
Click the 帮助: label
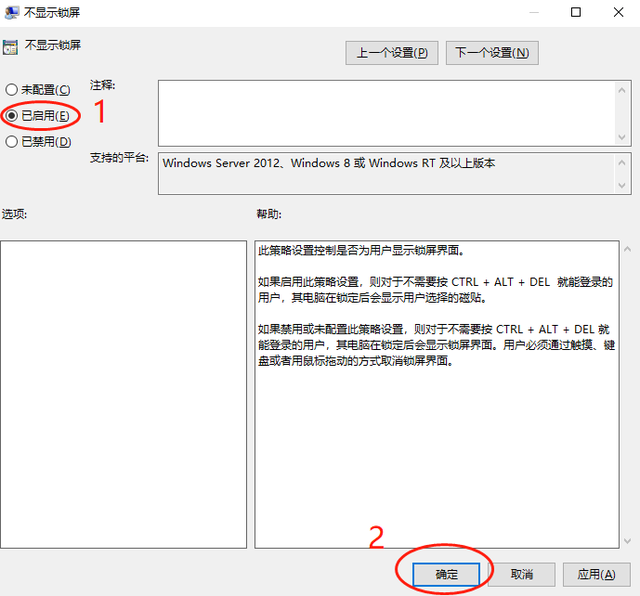point(269,213)
